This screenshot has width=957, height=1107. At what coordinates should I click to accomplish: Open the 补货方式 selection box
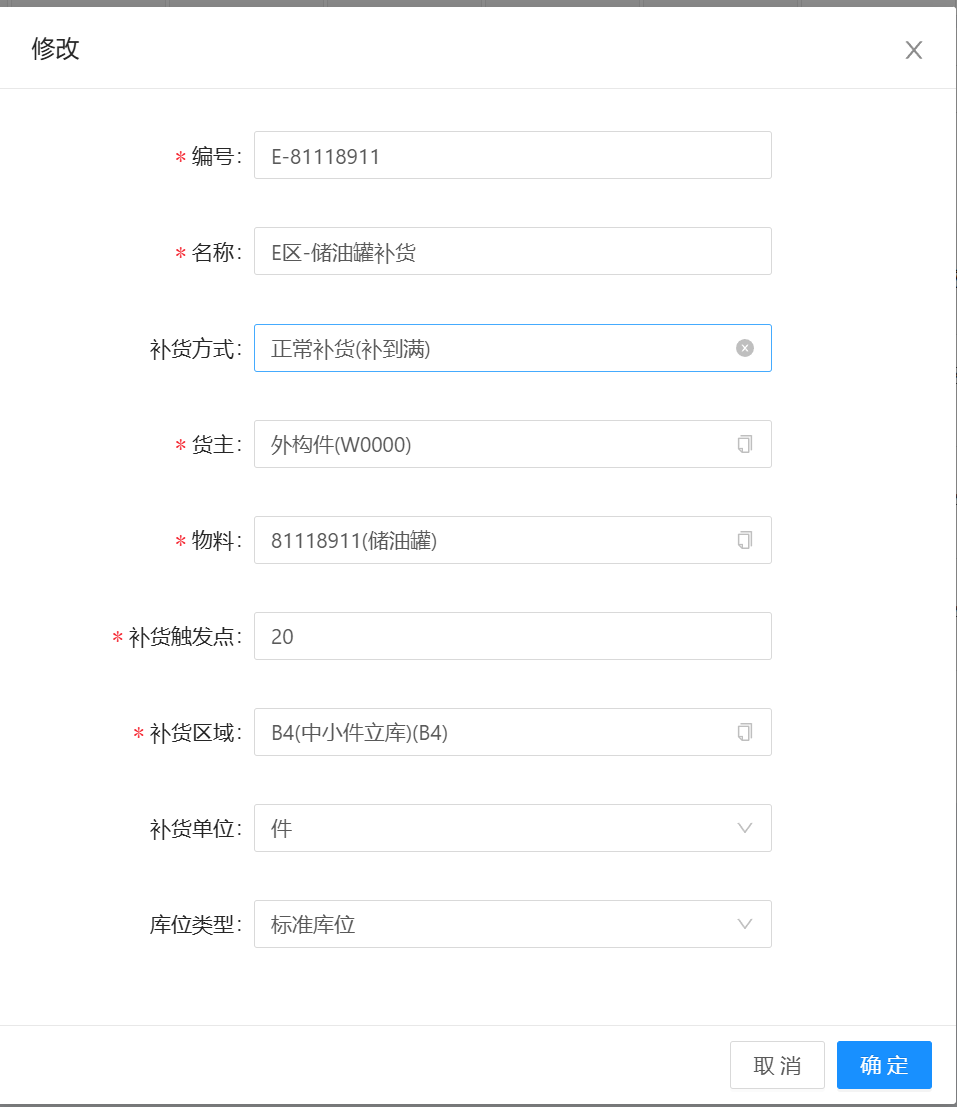tap(490, 348)
